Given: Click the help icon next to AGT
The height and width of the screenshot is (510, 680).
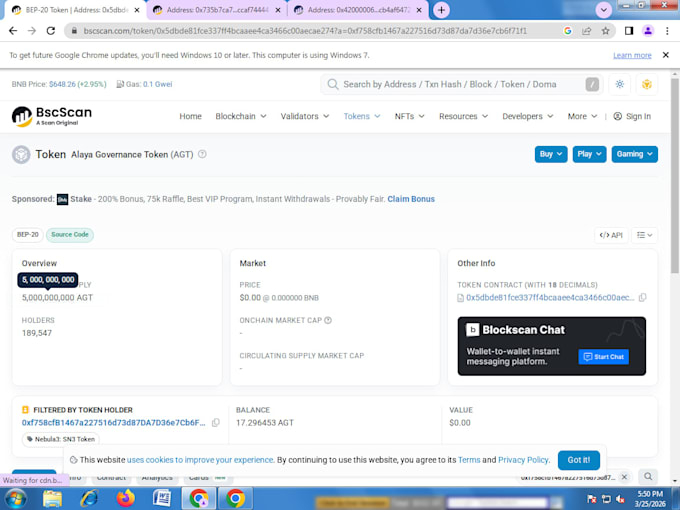Looking at the screenshot, I should pos(202,154).
